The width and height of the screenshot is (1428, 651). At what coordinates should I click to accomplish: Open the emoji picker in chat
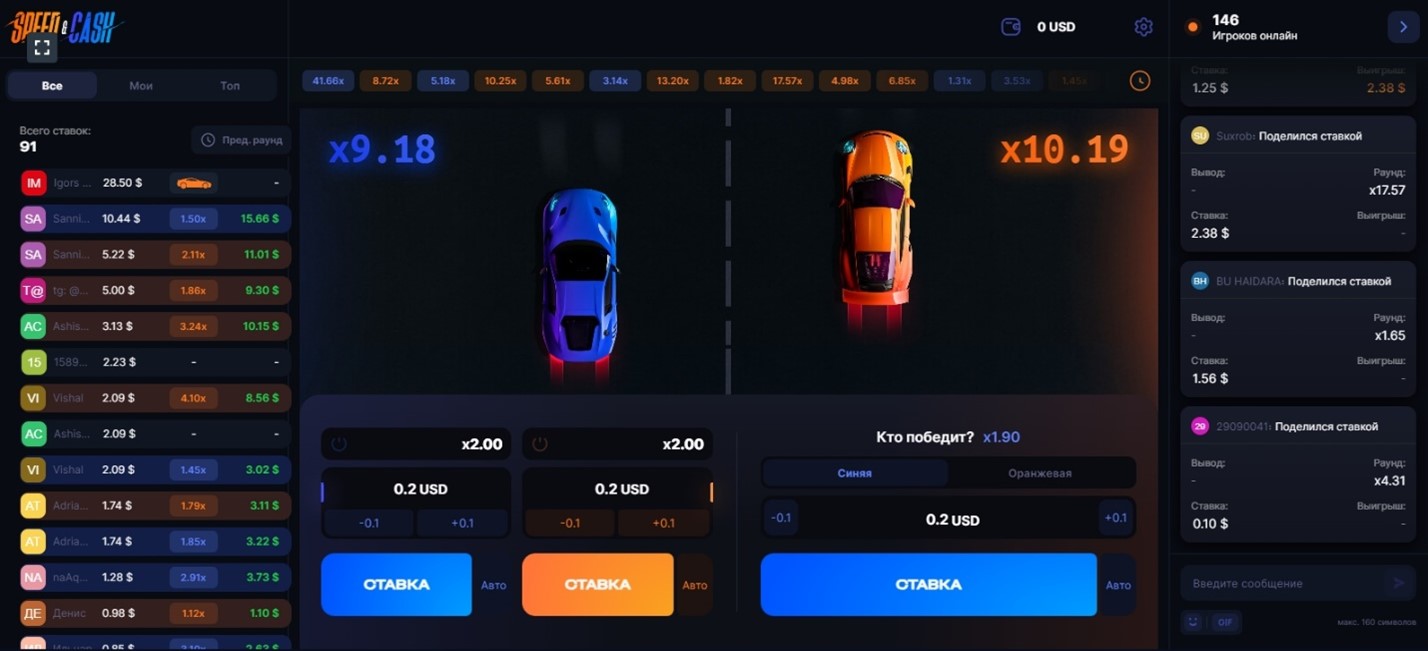(x=1193, y=622)
